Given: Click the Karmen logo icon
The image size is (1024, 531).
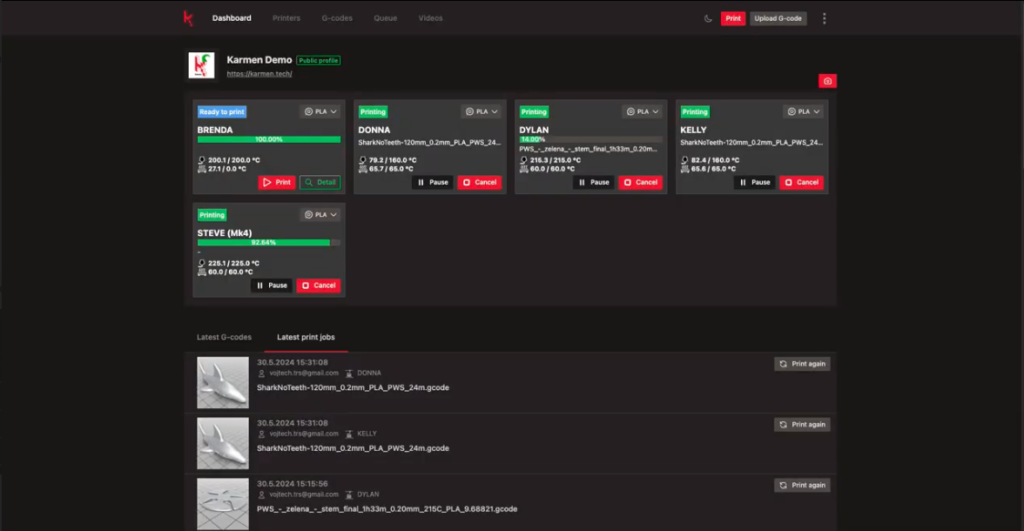Looking at the screenshot, I should (187, 18).
